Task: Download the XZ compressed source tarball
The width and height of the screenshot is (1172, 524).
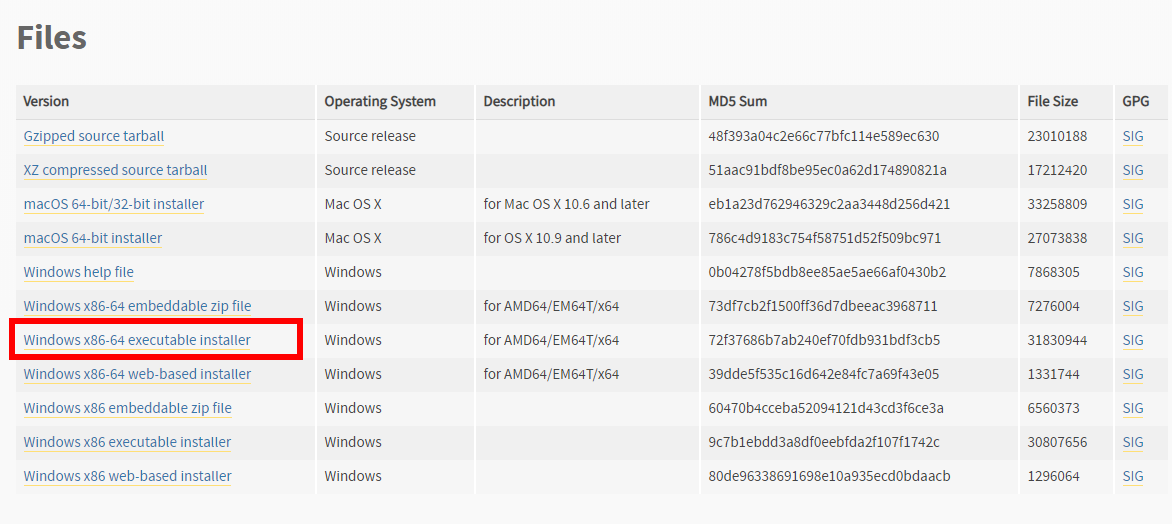Action: (115, 170)
